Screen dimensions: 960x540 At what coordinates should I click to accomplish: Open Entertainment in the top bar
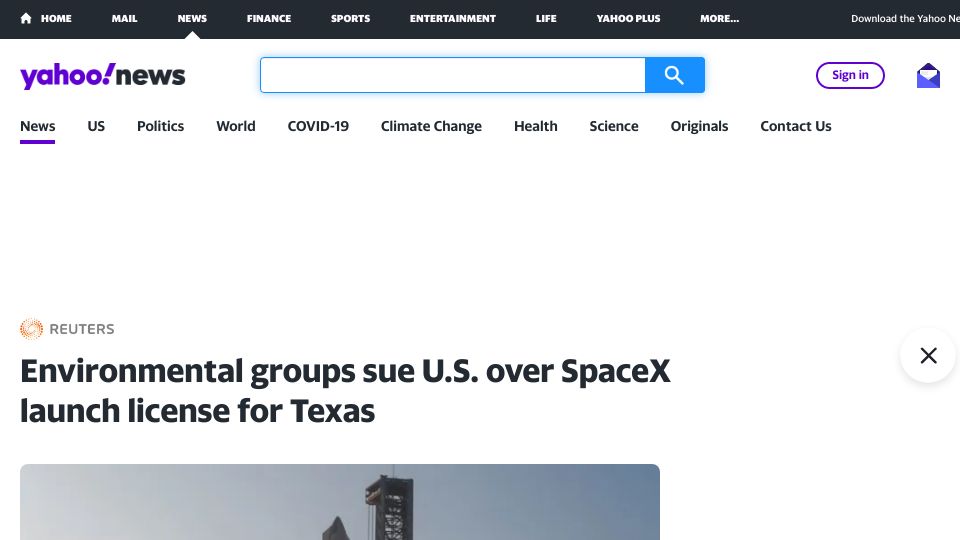click(452, 18)
